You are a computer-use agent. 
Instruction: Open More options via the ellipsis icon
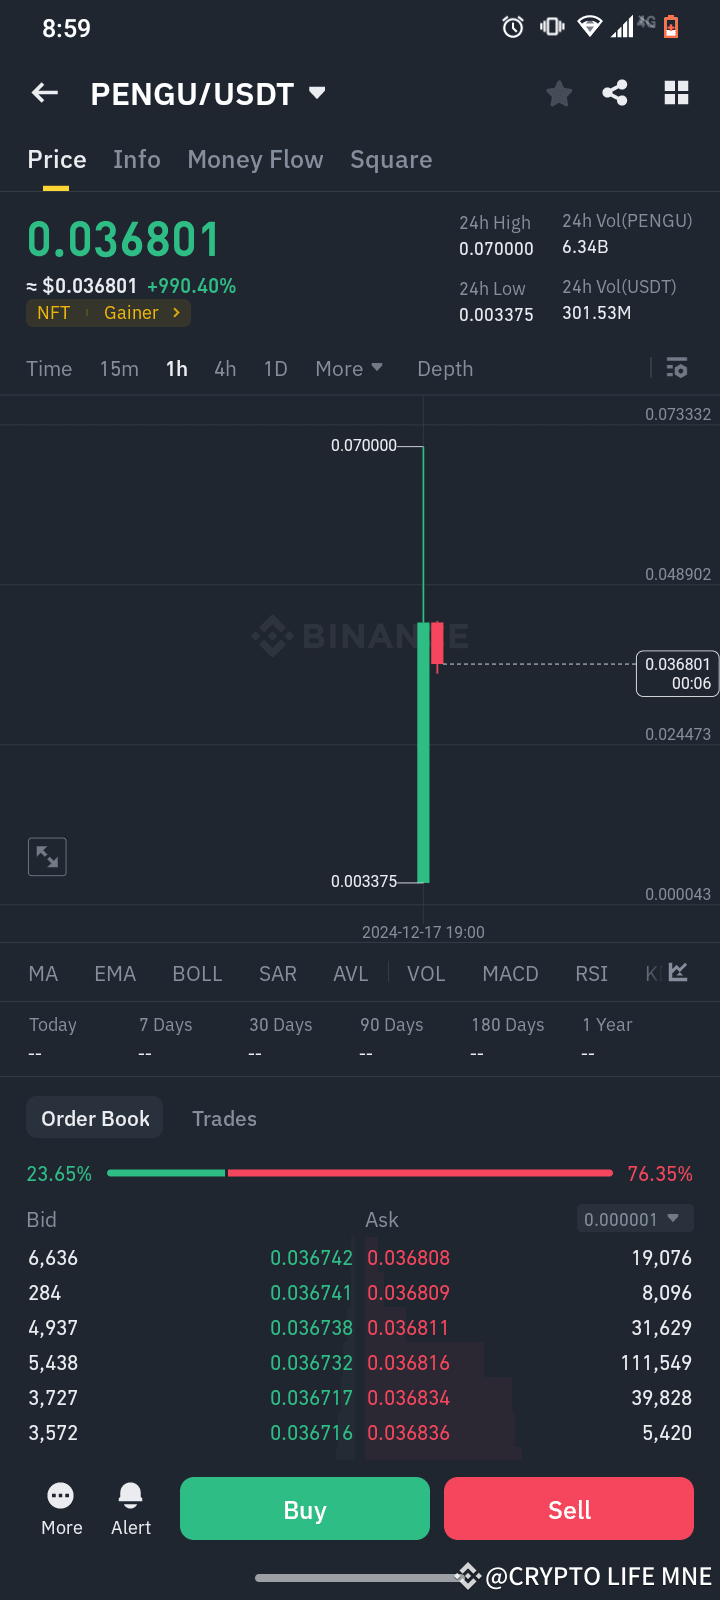[x=61, y=1496]
